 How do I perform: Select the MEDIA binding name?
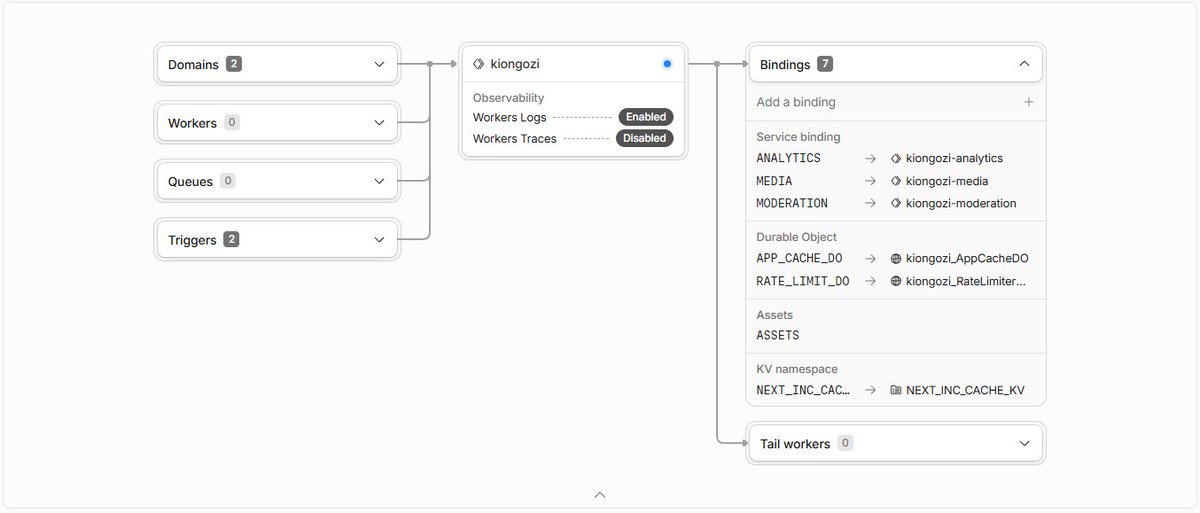coord(774,181)
